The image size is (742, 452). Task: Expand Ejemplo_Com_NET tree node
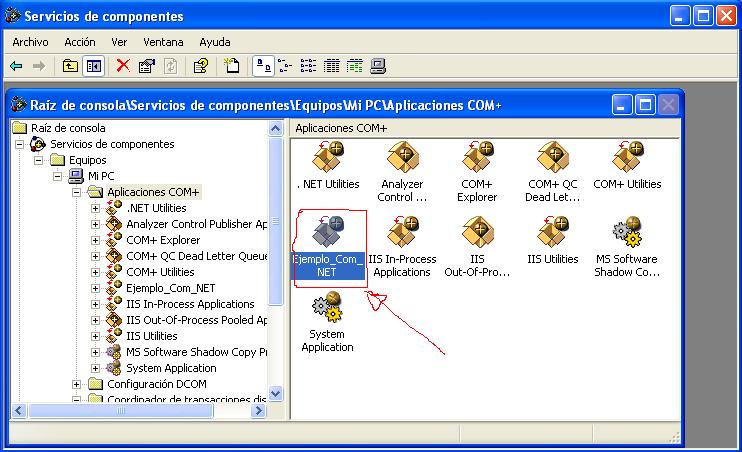95,288
